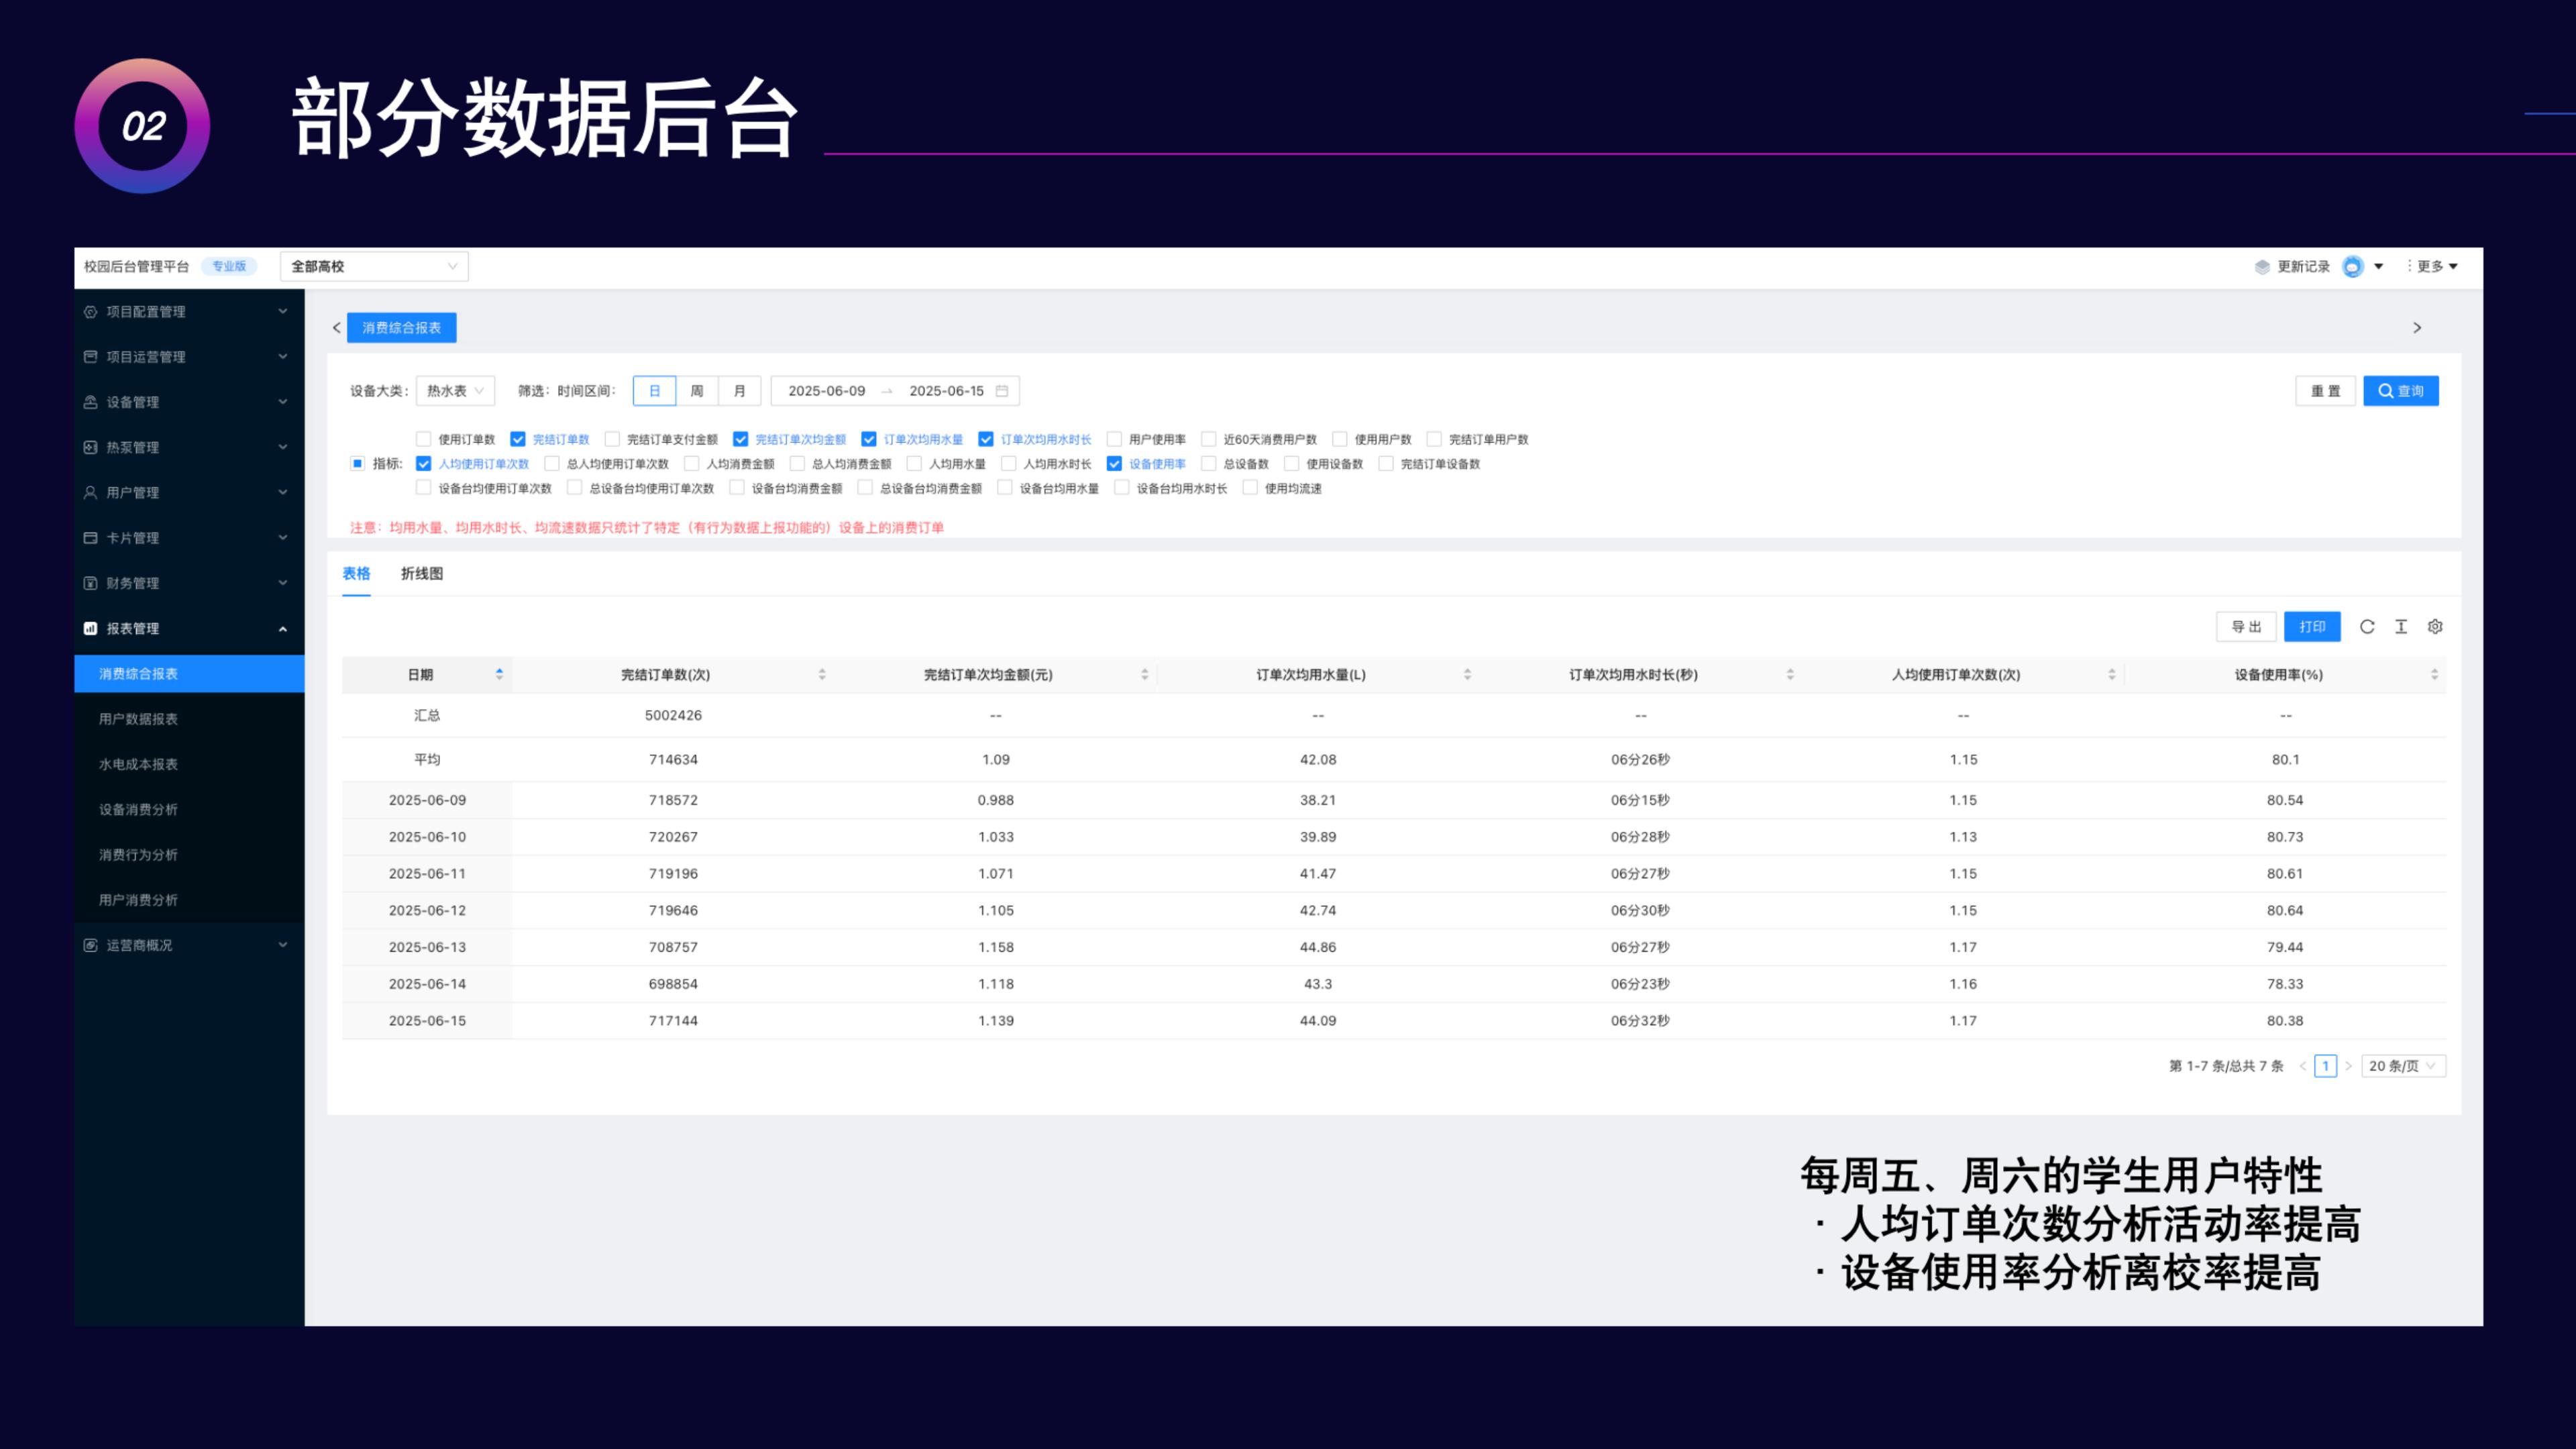Image resolution: width=2576 pixels, height=1449 pixels.
Task: Sort by 订单次均用水时长(秒) sort icon
Action: coord(1790,674)
